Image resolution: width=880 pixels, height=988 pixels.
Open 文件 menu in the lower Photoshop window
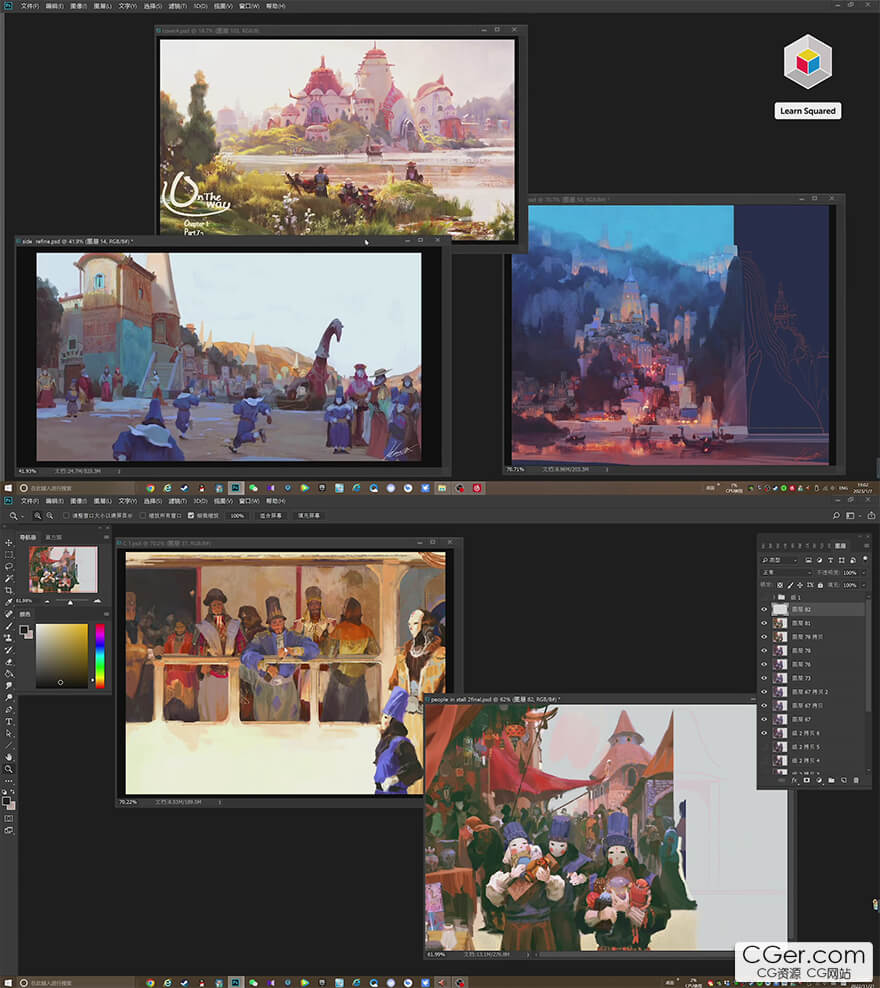(30, 501)
